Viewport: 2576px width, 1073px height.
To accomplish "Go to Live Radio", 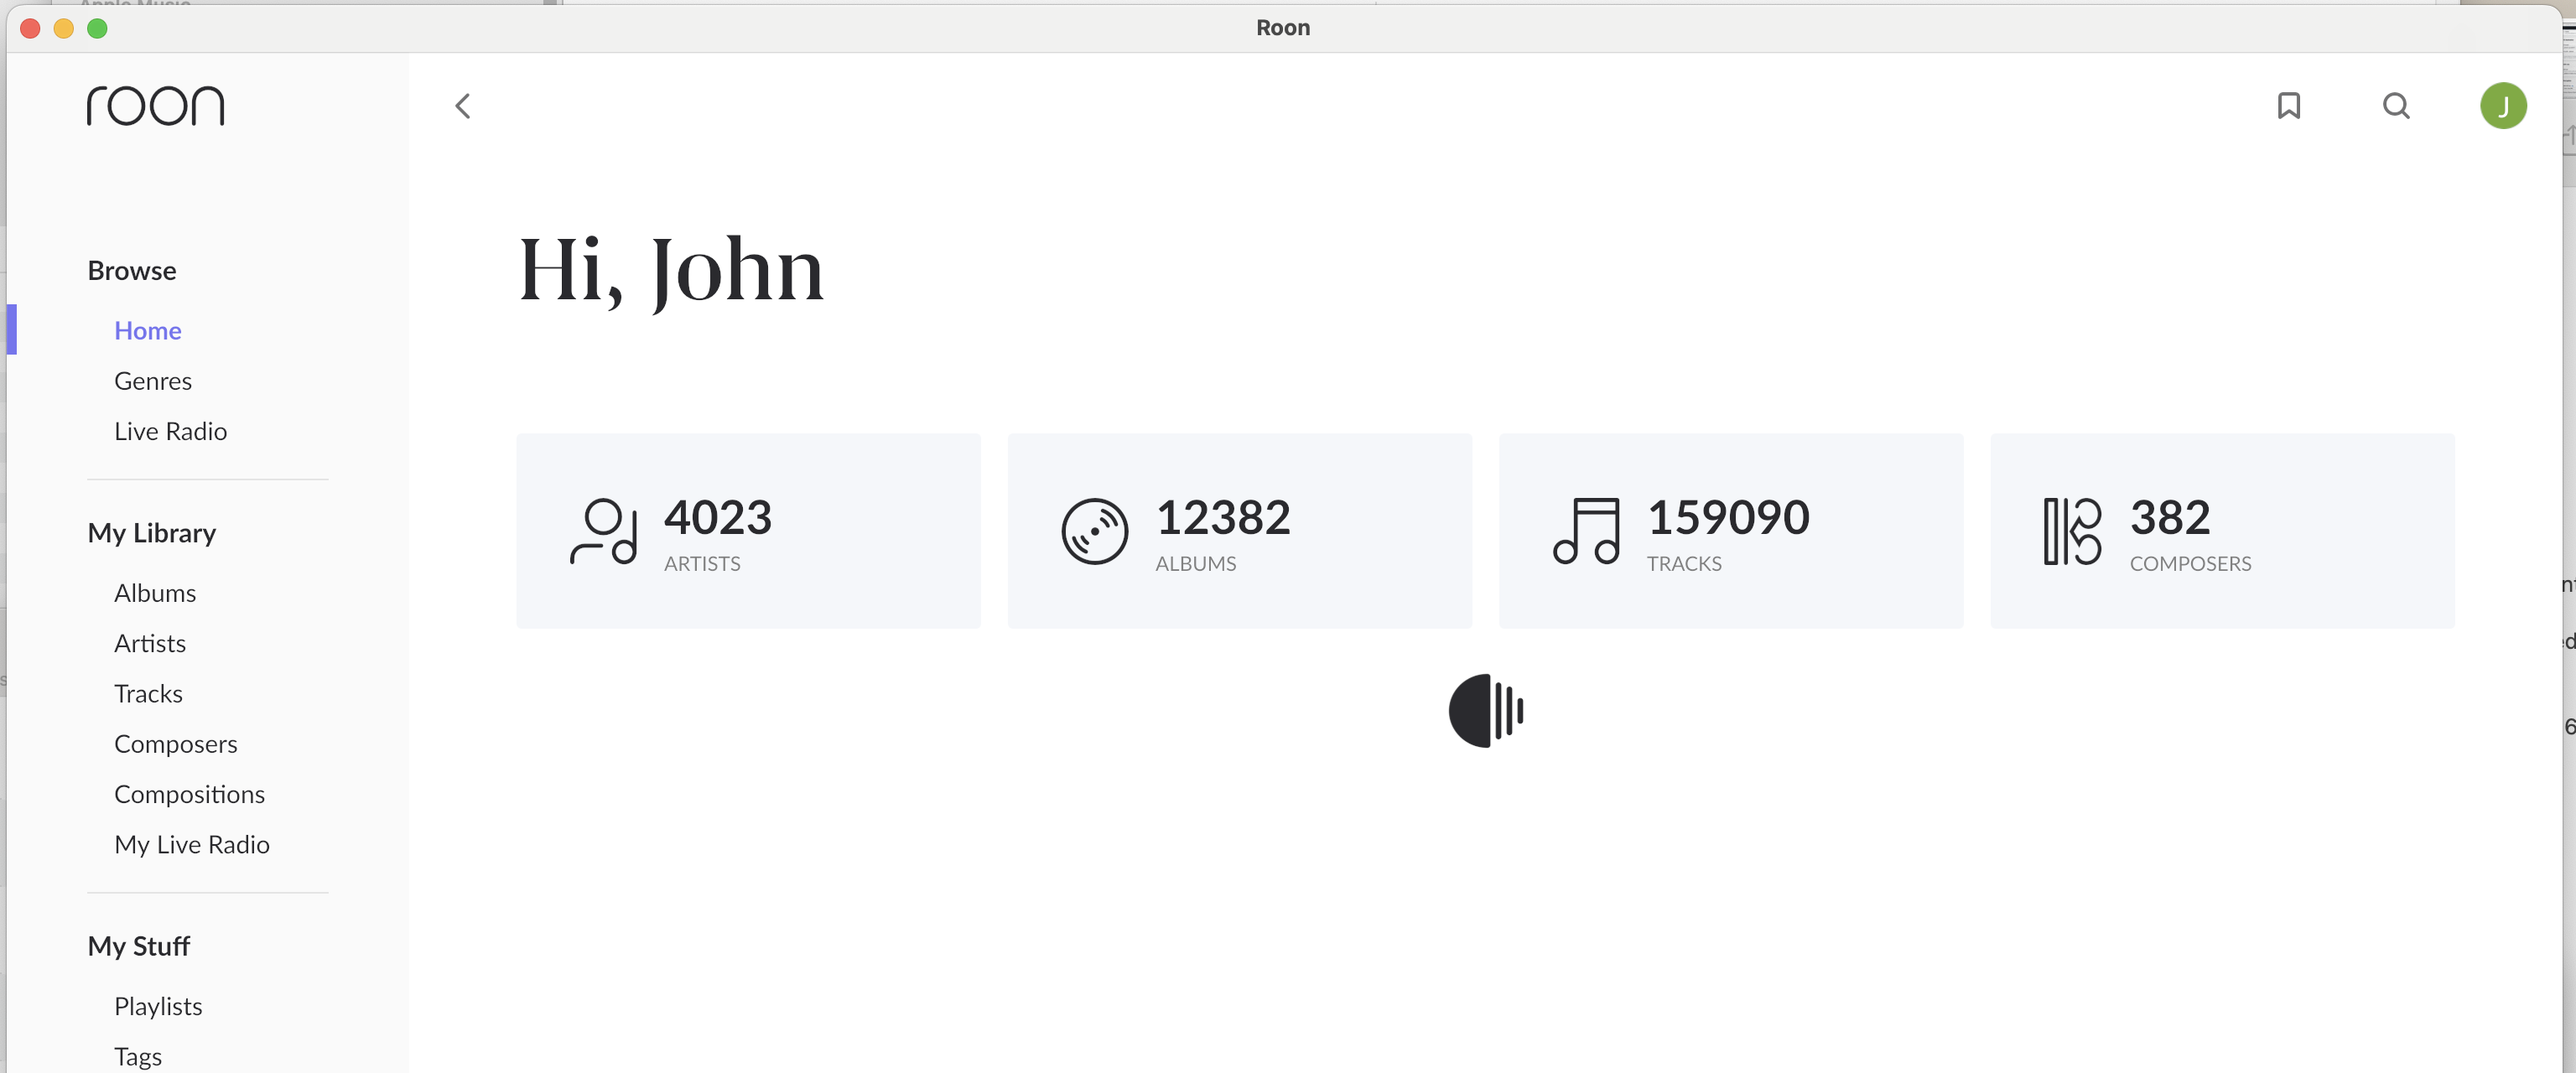I will click(170, 431).
